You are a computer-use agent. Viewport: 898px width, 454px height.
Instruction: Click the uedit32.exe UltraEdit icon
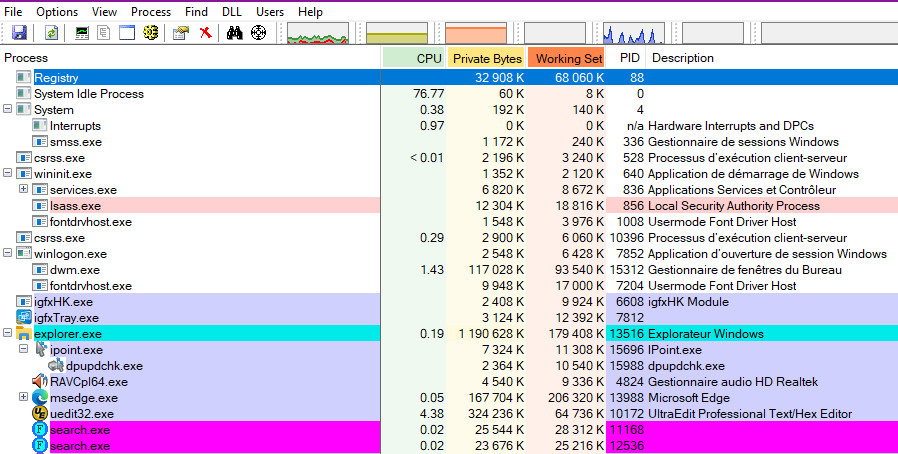pos(40,413)
